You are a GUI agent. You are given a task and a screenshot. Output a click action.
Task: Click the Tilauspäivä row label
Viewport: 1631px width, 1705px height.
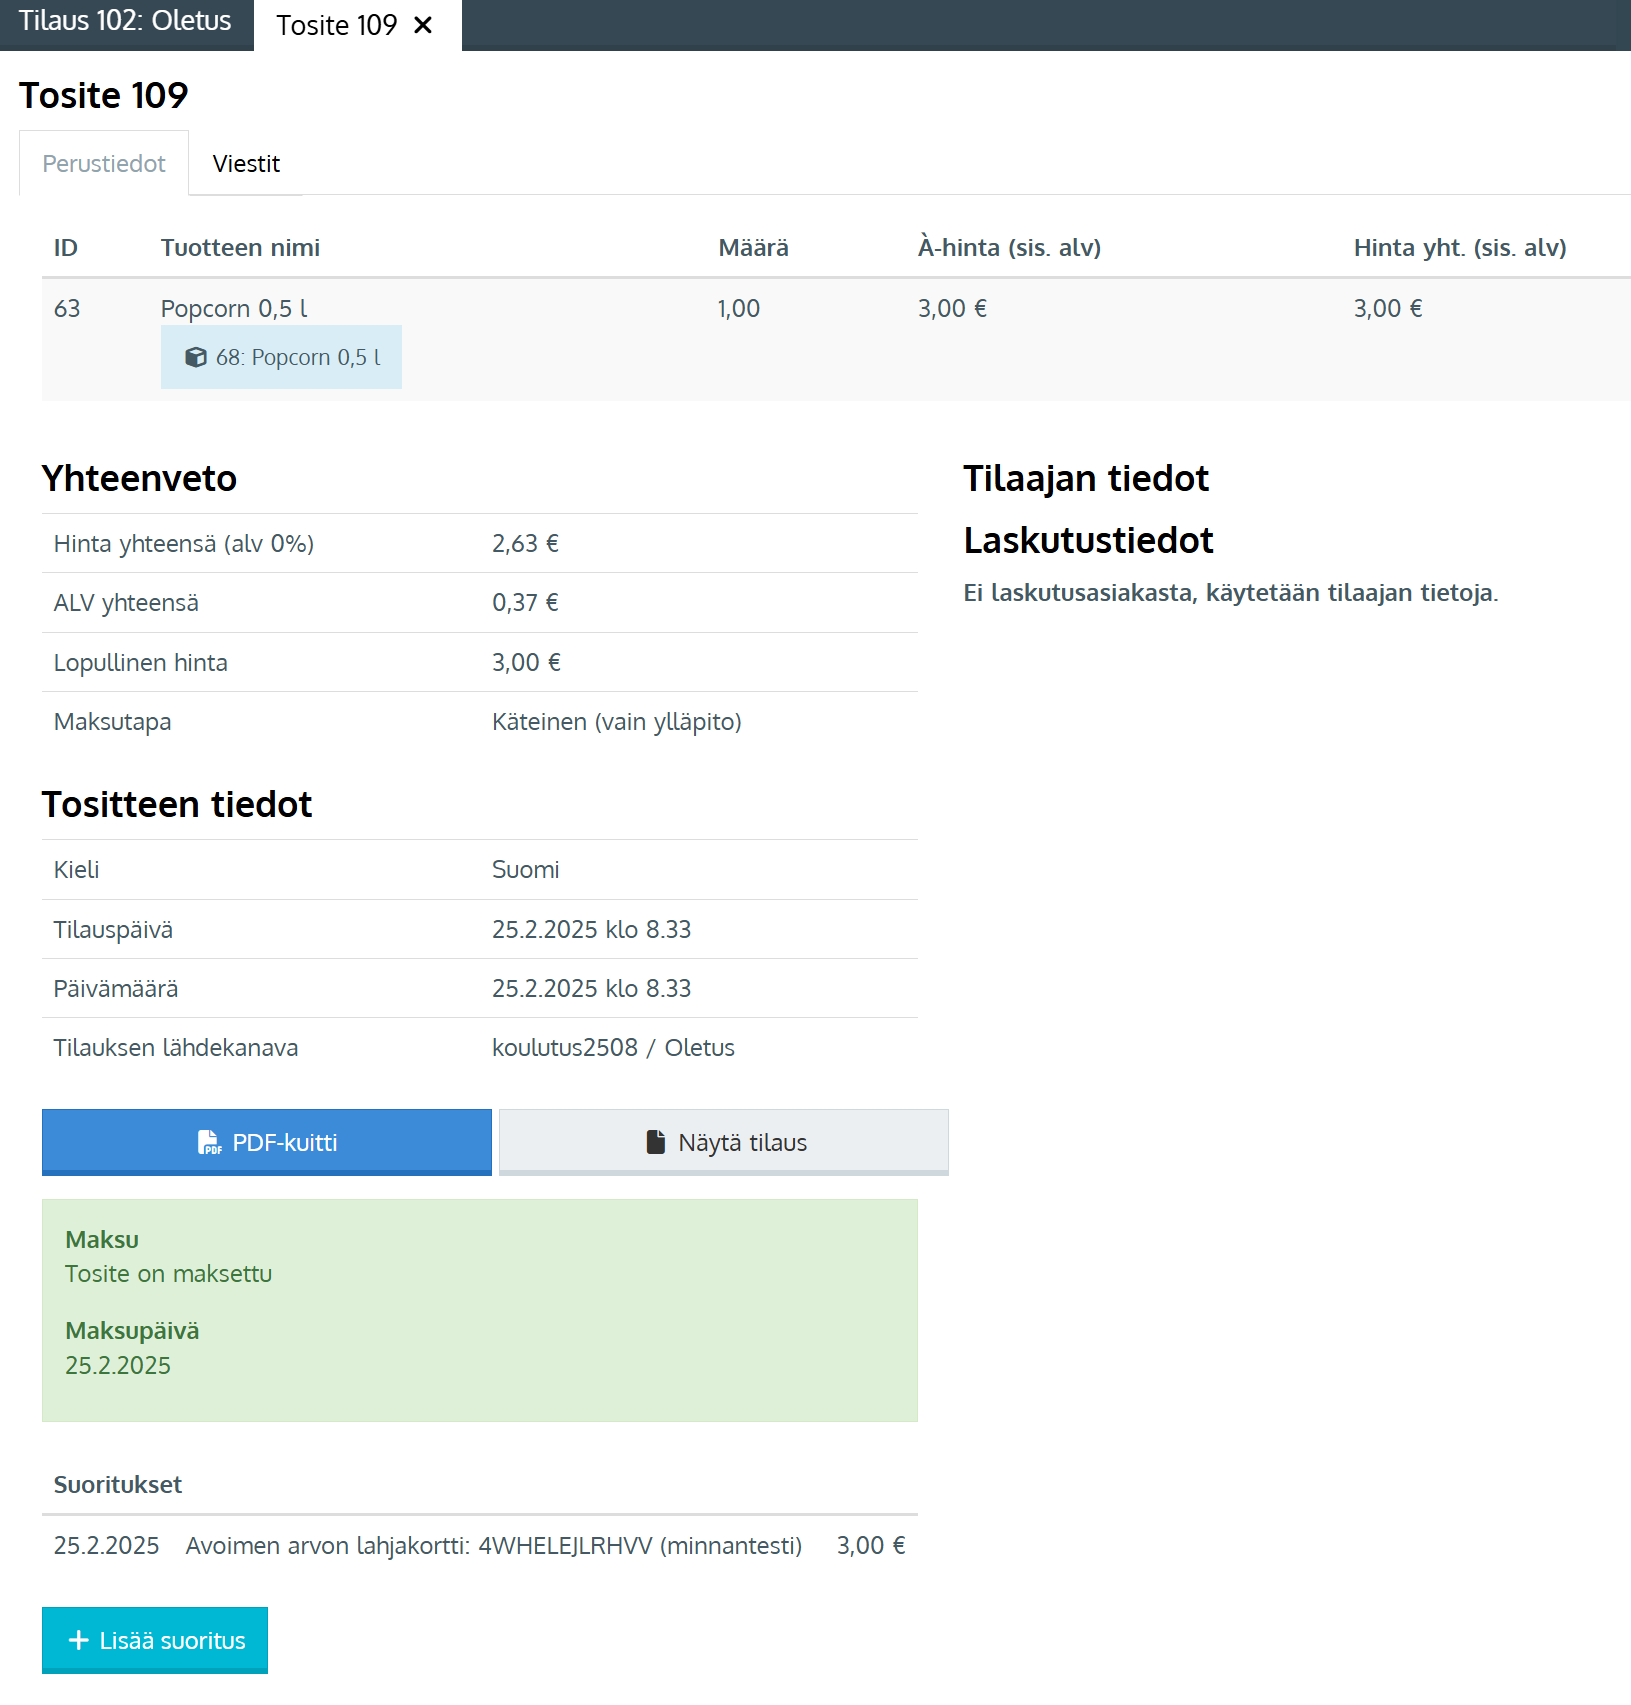tap(113, 929)
